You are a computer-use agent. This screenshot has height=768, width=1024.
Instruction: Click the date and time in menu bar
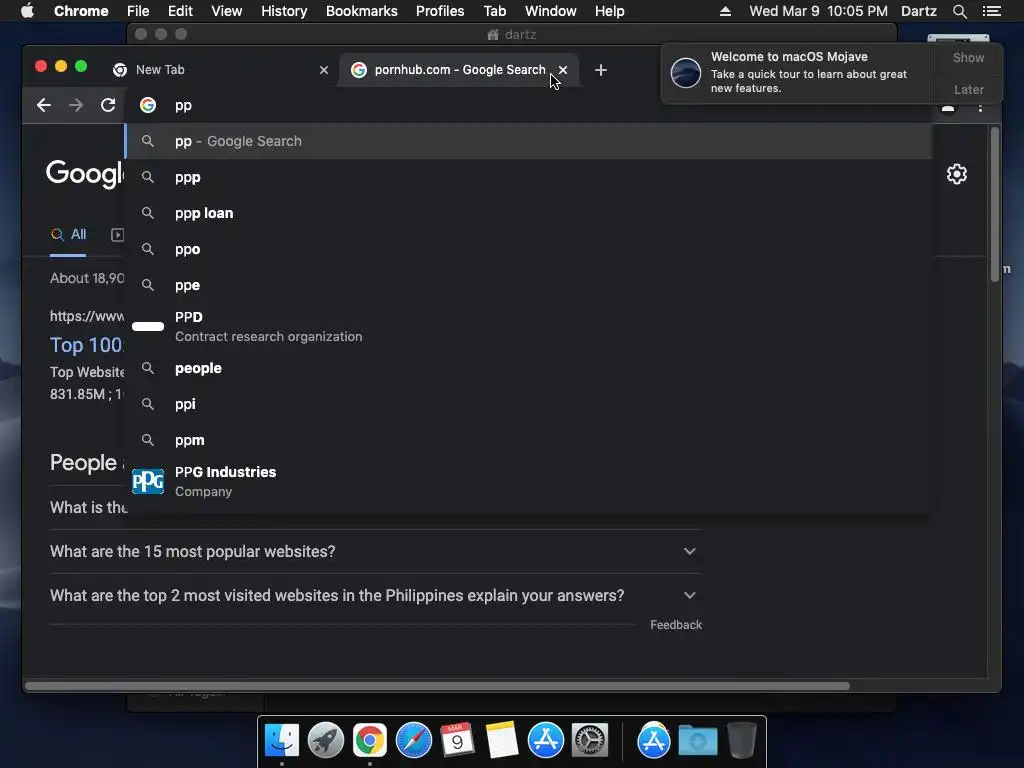(x=818, y=11)
